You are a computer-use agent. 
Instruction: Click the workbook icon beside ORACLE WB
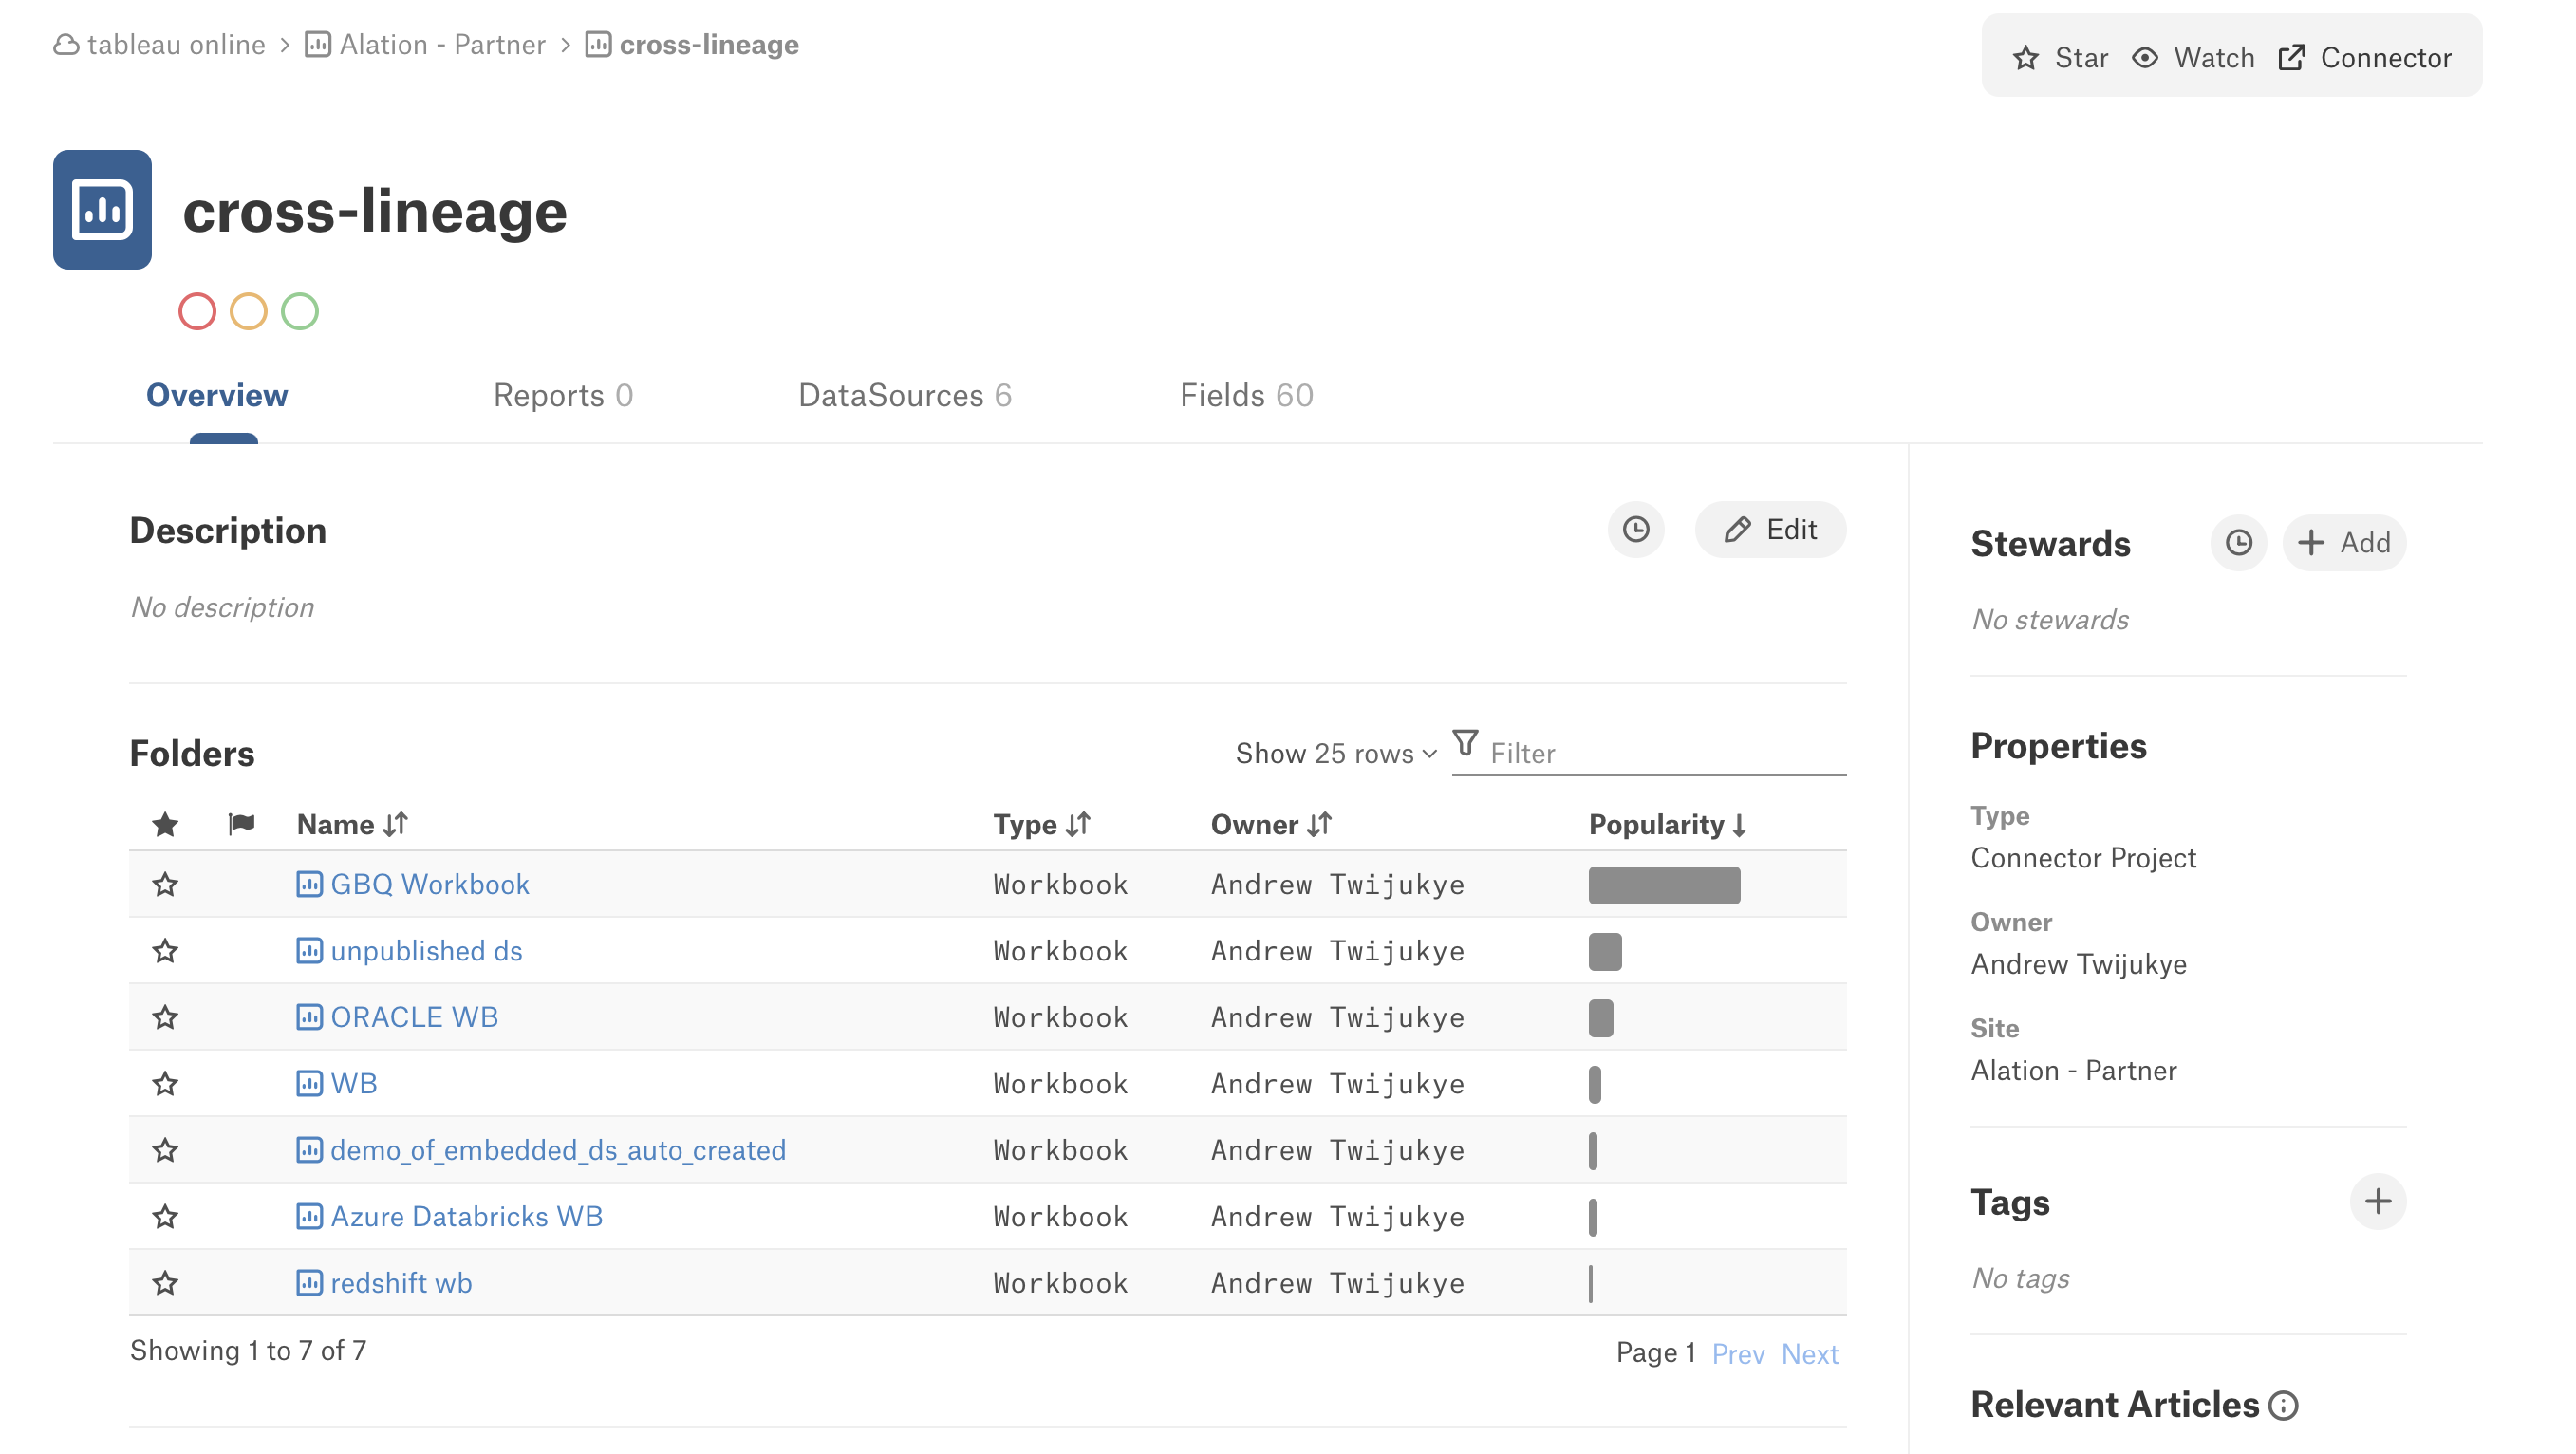(309, 1017)
